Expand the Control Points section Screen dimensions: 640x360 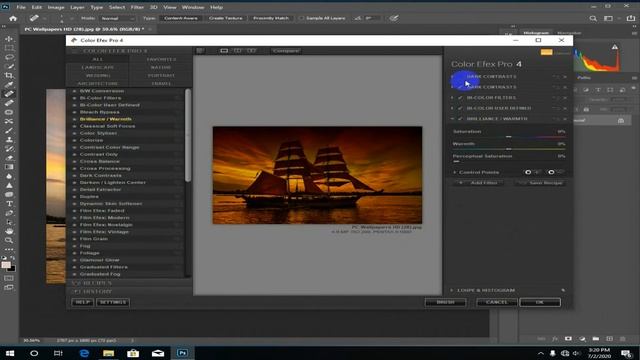pyautogui.click(x=455, y=172)
